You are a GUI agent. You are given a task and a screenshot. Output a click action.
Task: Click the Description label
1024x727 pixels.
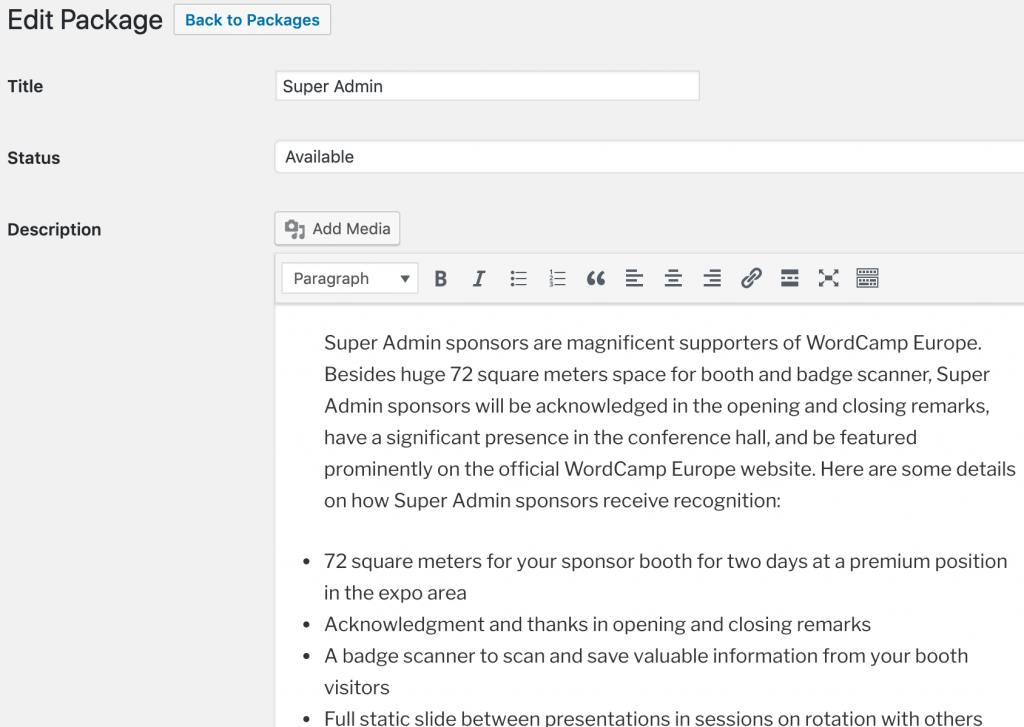[54, 229]
